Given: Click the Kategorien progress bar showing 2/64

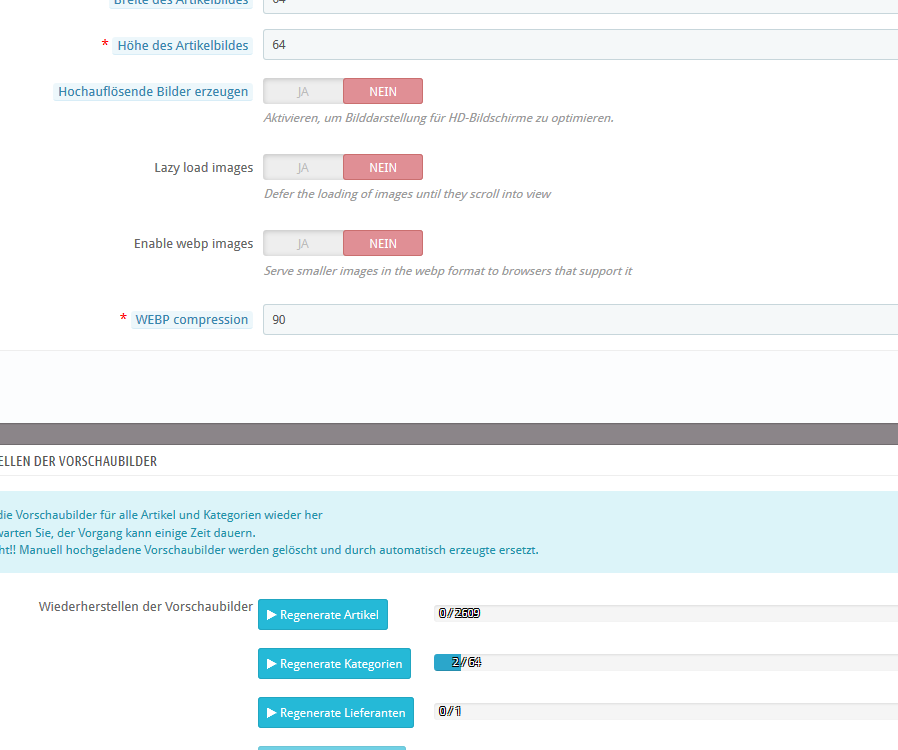Looking at the screenshot, I should [x=665, y=662].
